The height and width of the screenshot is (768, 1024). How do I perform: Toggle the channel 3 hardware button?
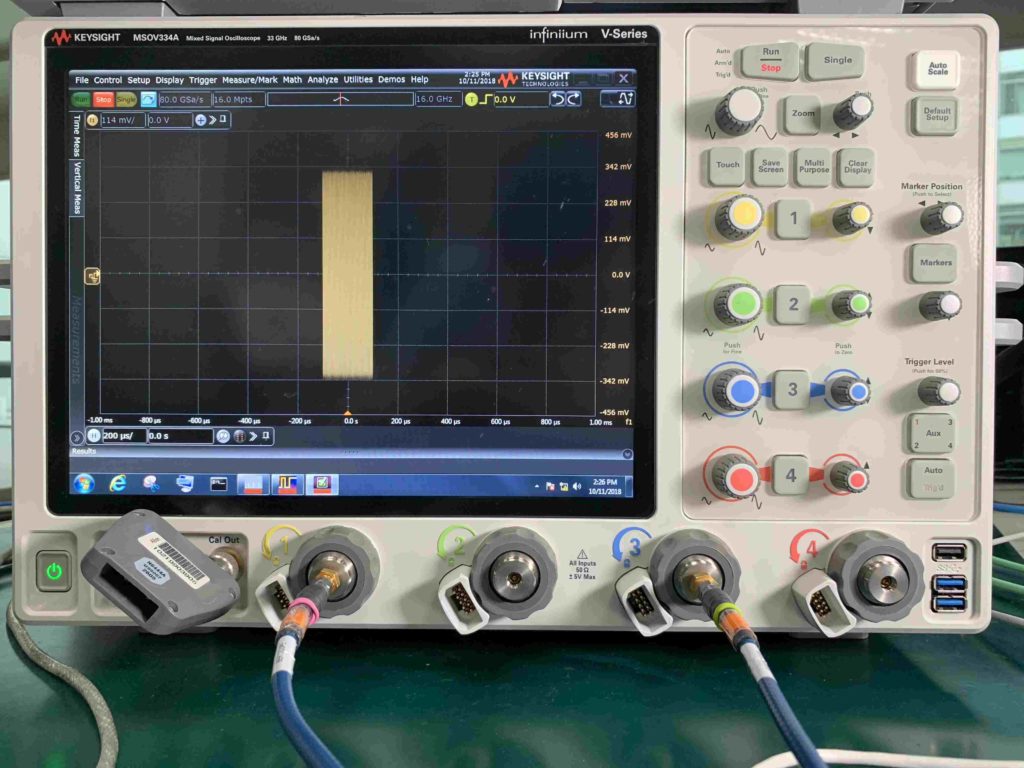793,390
